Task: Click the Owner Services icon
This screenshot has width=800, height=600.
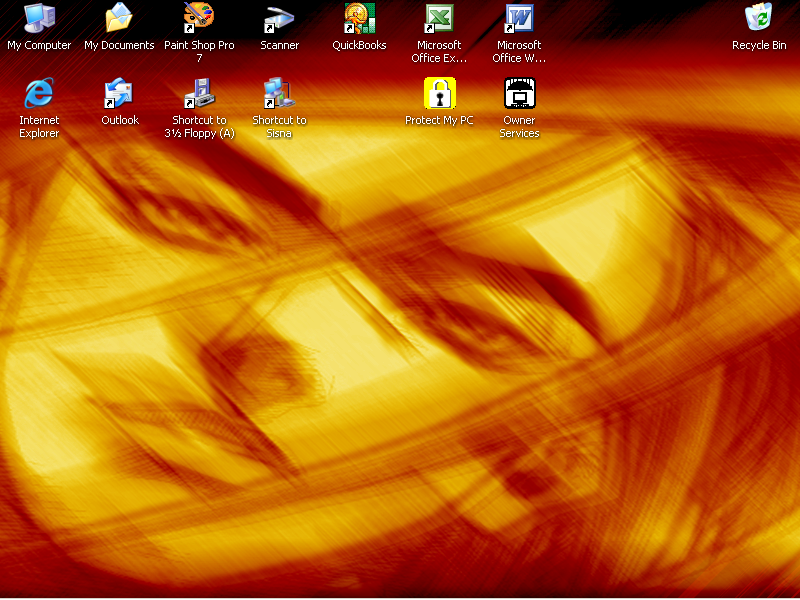Action: (x=519, y=93)
